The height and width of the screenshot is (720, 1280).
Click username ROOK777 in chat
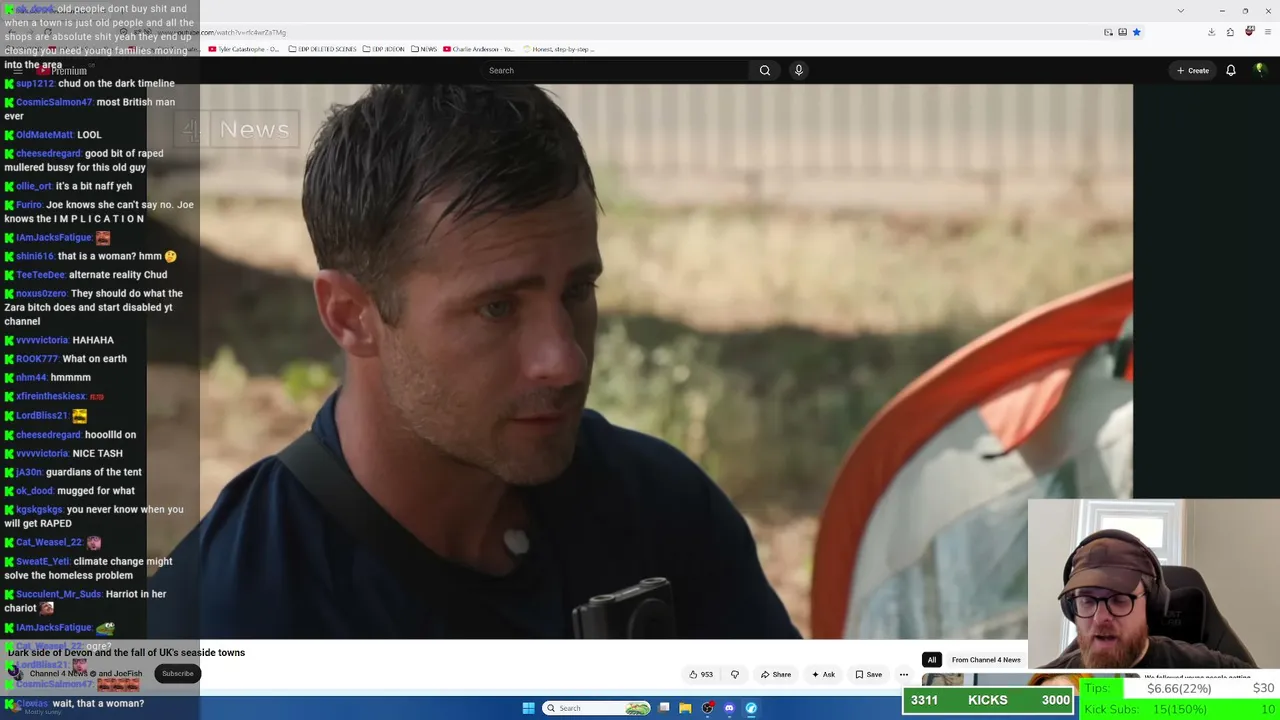click(x=37, y=359)
